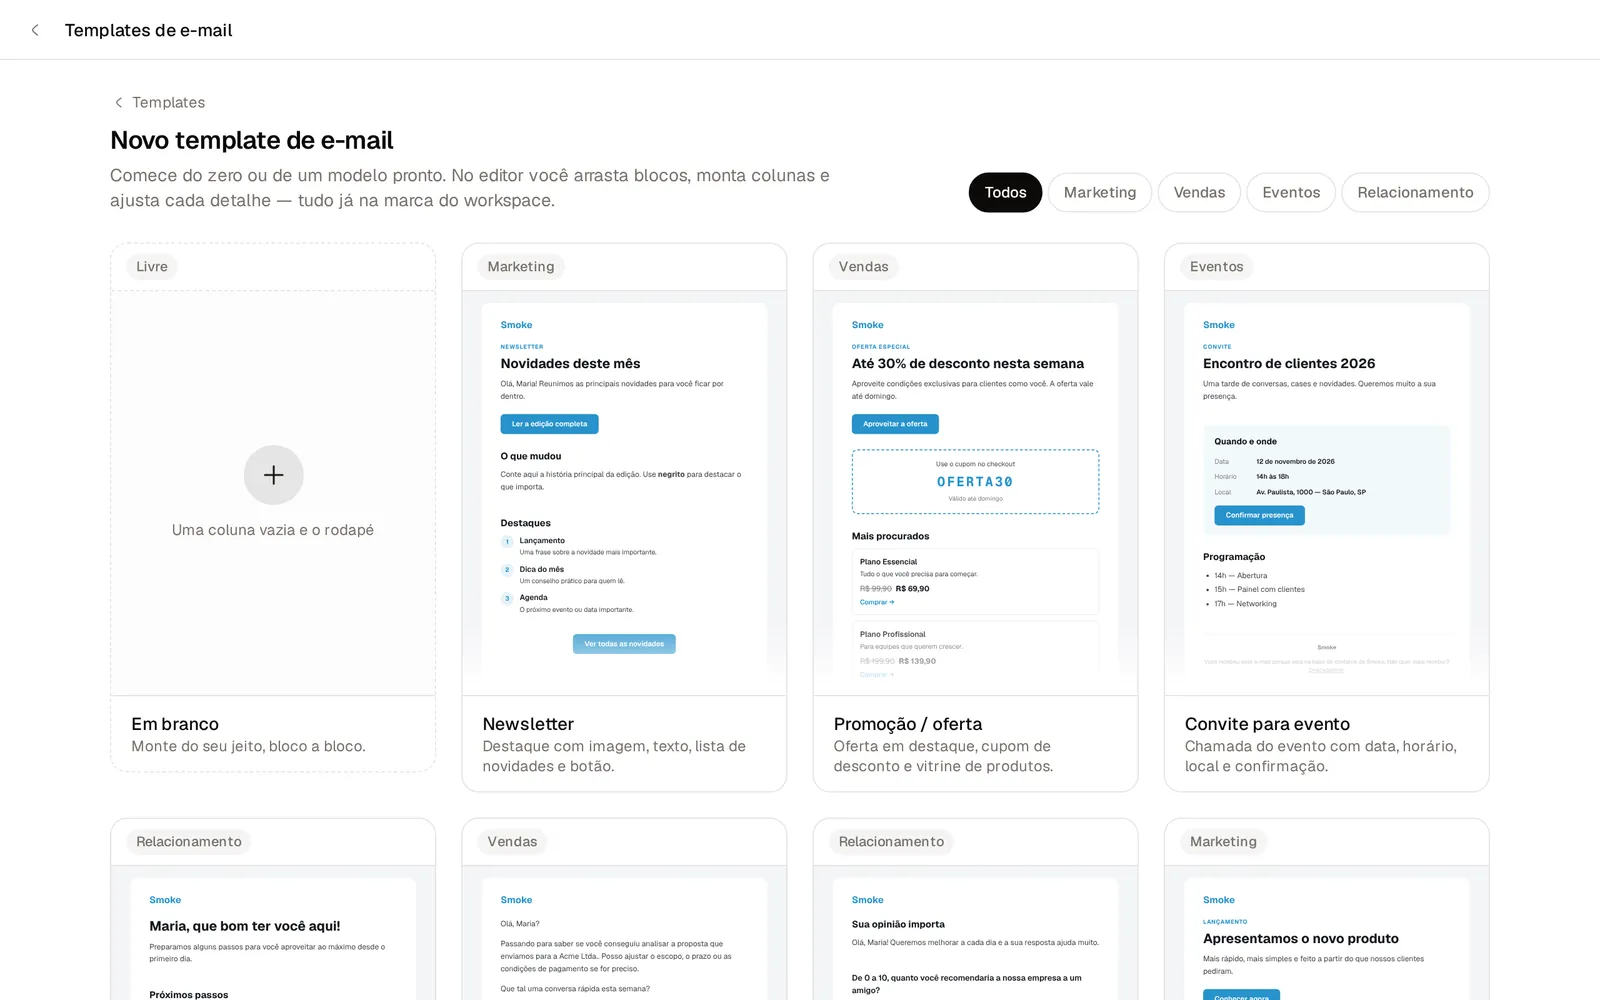Open the Newsletter template preview
Screen dimensions: 1600x1000
624,493
